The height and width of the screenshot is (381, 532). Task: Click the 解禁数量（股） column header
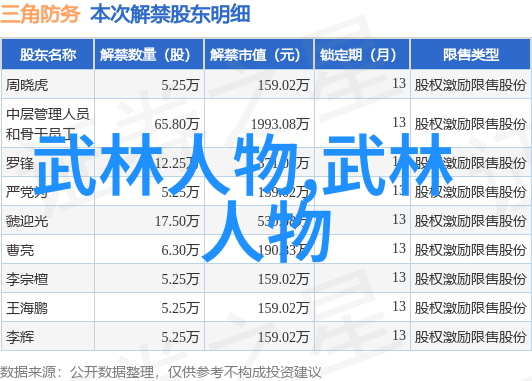[149, 55]
